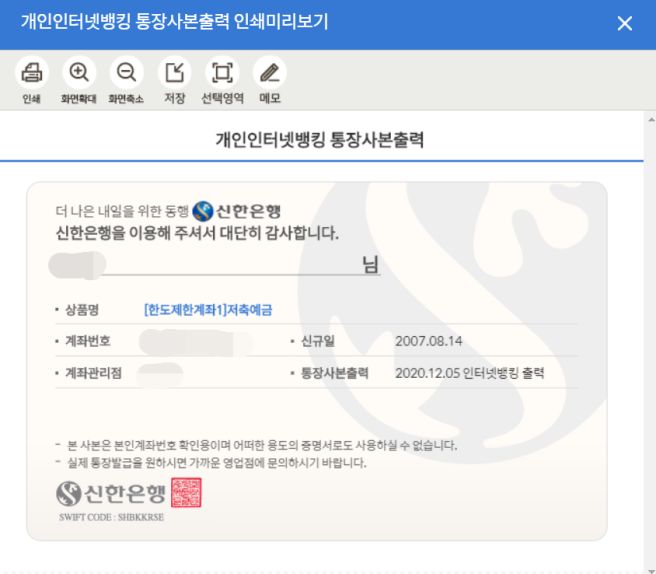Viewport: 656px width, 574px height.
Task: Click the 계좌관리점 label
Action: pyautogui.click(x=94, y=373)
